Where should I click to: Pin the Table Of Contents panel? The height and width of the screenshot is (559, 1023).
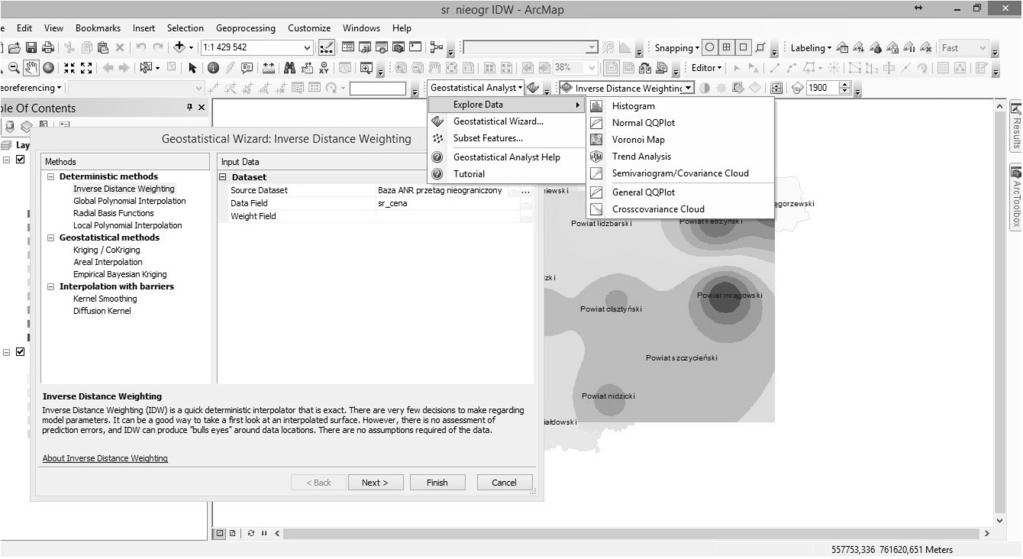(189, 107)
